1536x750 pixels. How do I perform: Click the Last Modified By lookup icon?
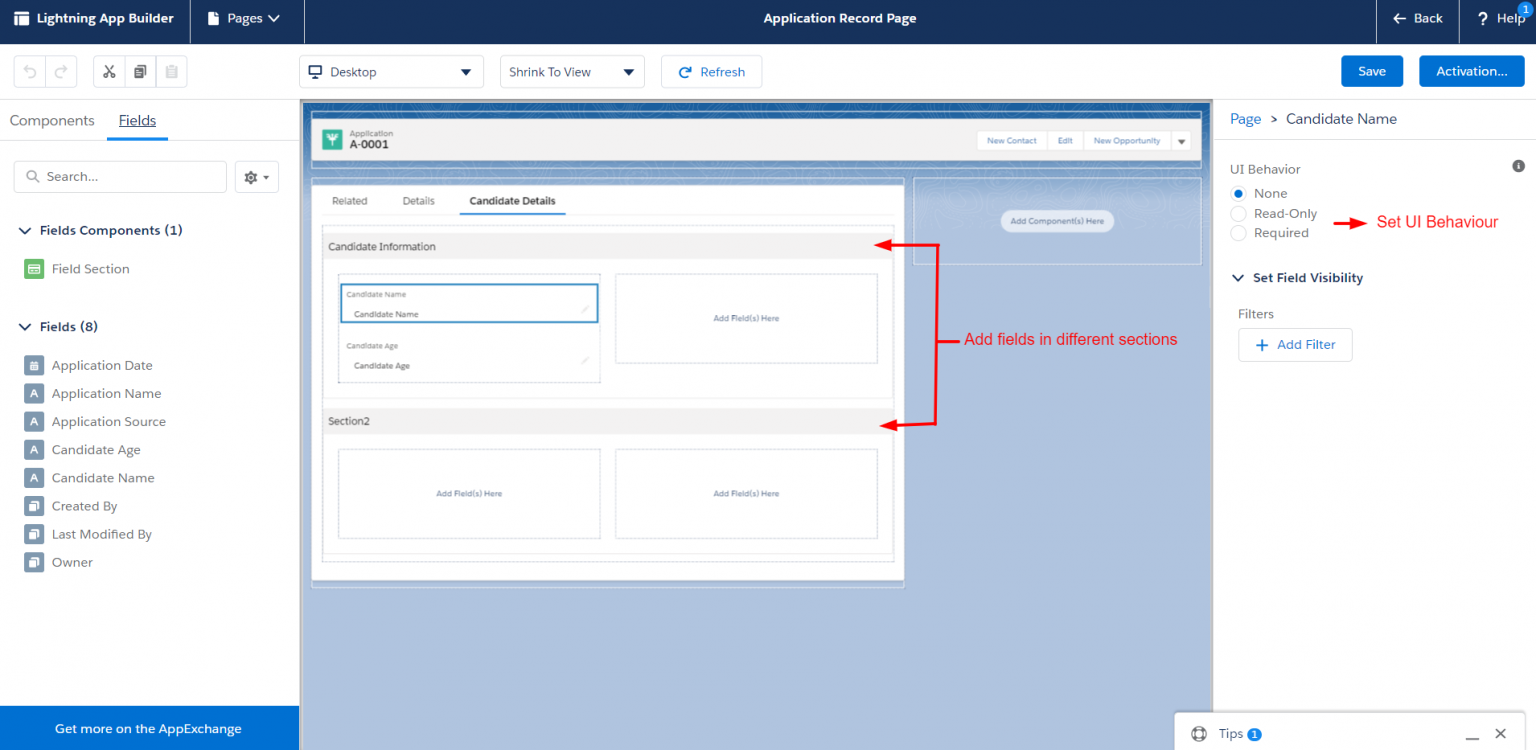[x=34, y=534]
